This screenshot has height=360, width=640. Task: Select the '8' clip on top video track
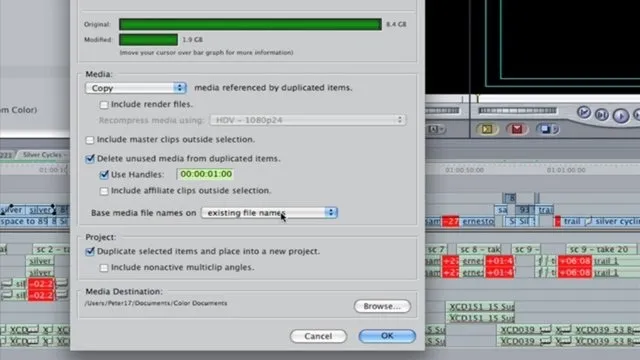(x=511, y=198)
